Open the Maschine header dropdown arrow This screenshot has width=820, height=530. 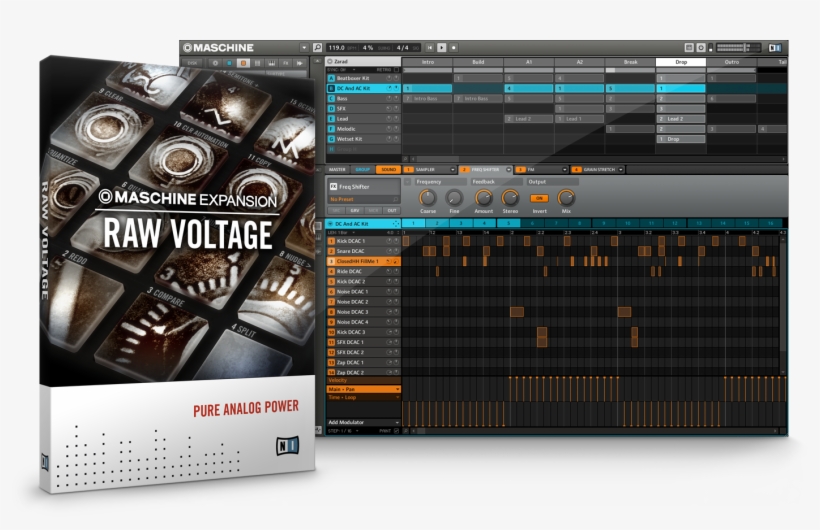(x=304, y=48)
